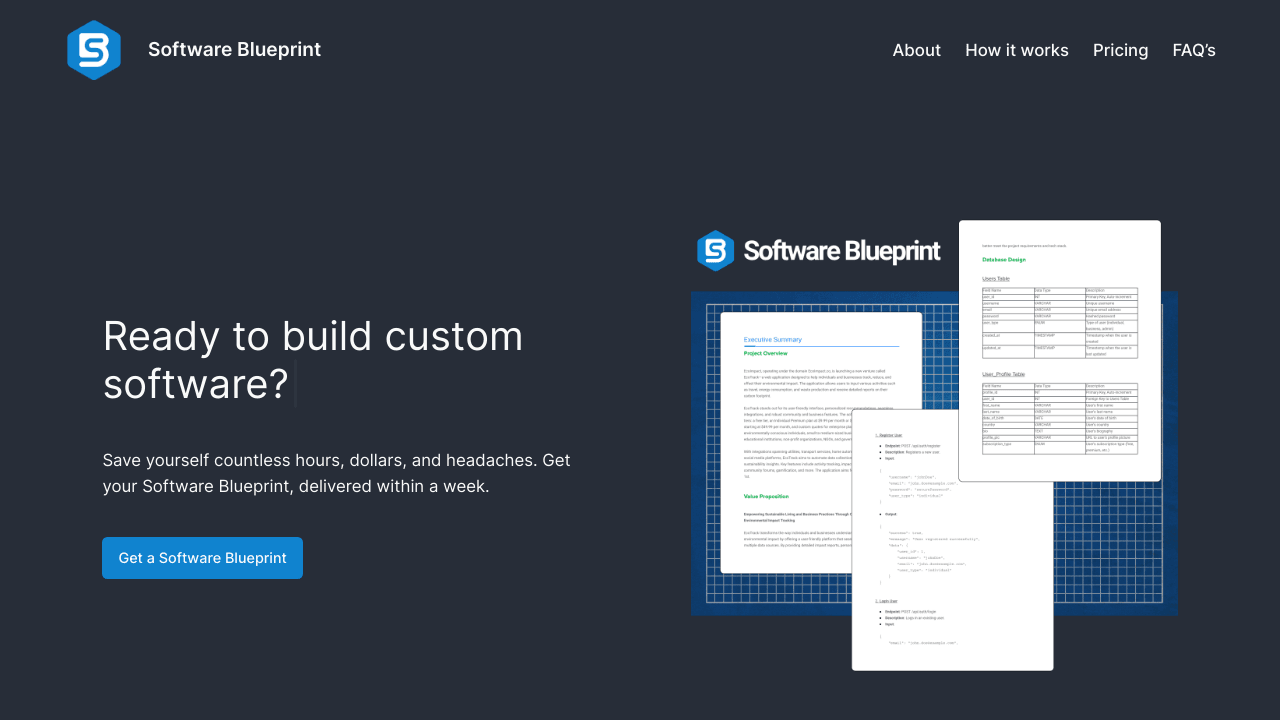Open the Pricing menu item
Image resolution: width=1280 pixels, height=720 pixels.
pyautogui.click(x=1120, y=50)
